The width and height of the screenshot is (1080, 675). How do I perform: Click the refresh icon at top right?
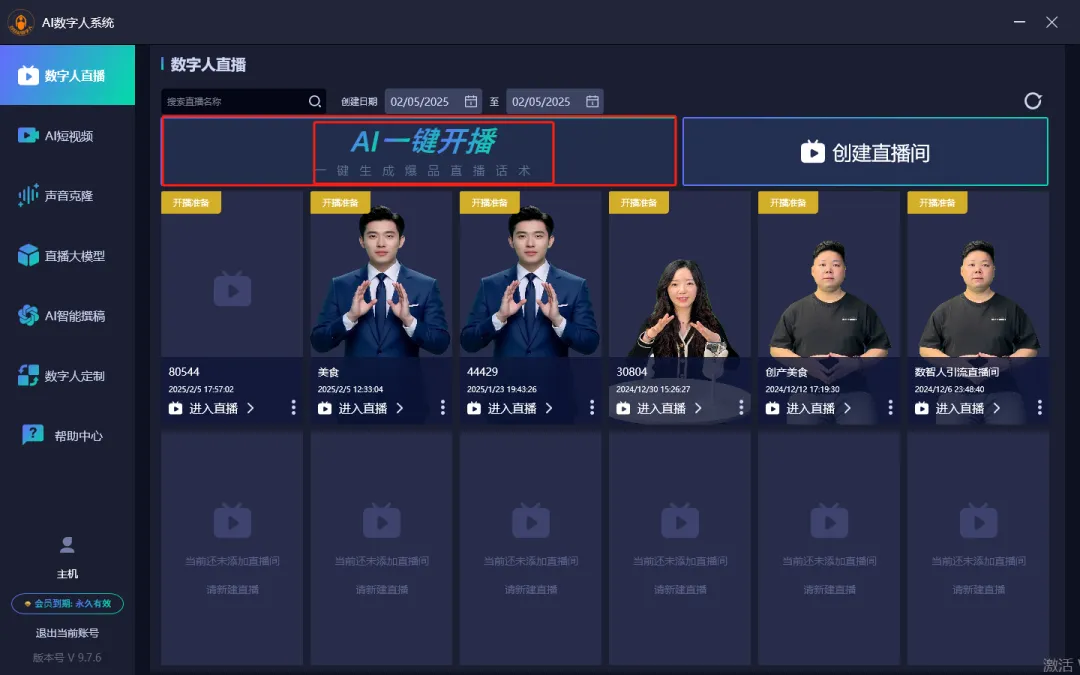tap(1032, 101)
